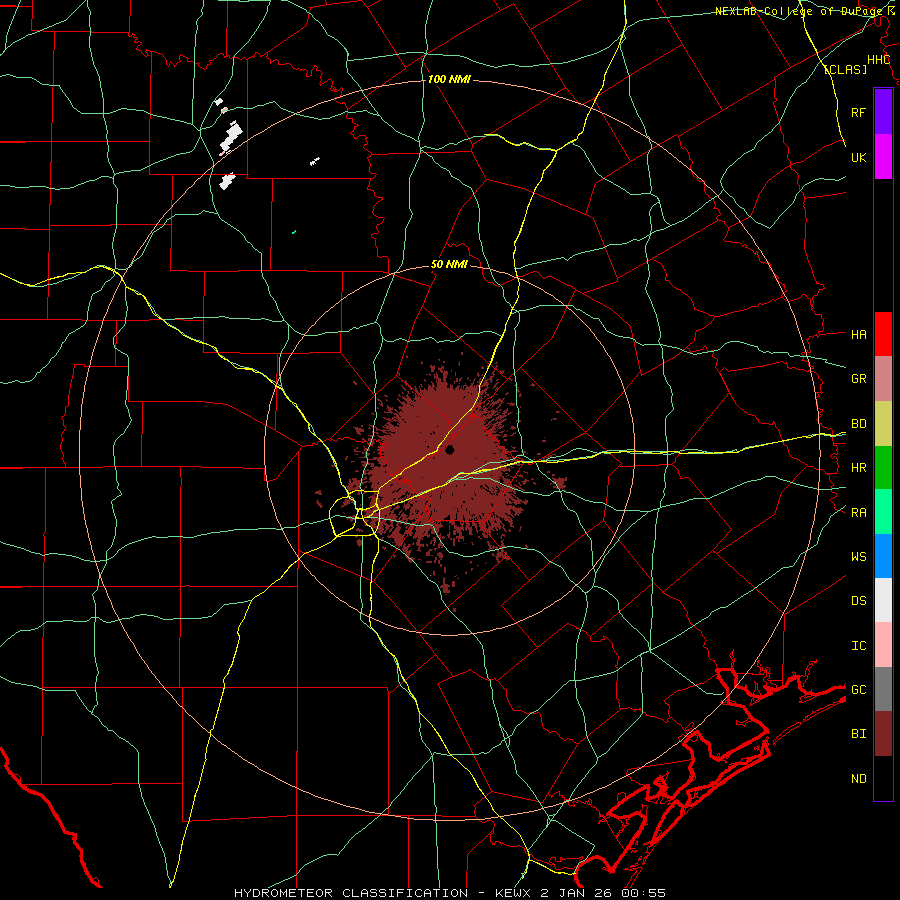Click the blue WS legend swatch
900x900 pixels.
883,556
